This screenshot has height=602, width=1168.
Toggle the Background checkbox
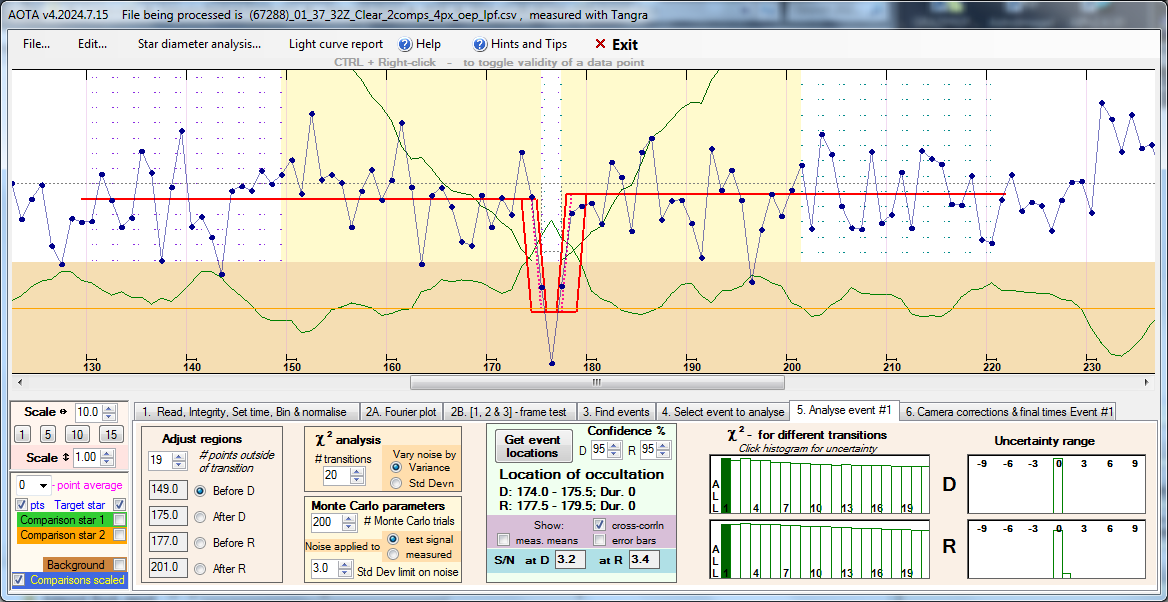(x=120, y=565)
